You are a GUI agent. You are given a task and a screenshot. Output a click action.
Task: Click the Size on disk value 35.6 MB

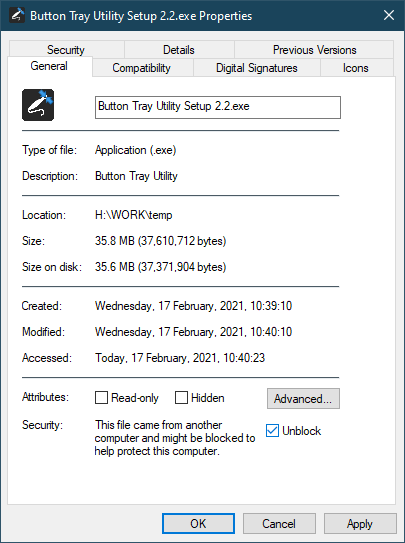(161, 267)
